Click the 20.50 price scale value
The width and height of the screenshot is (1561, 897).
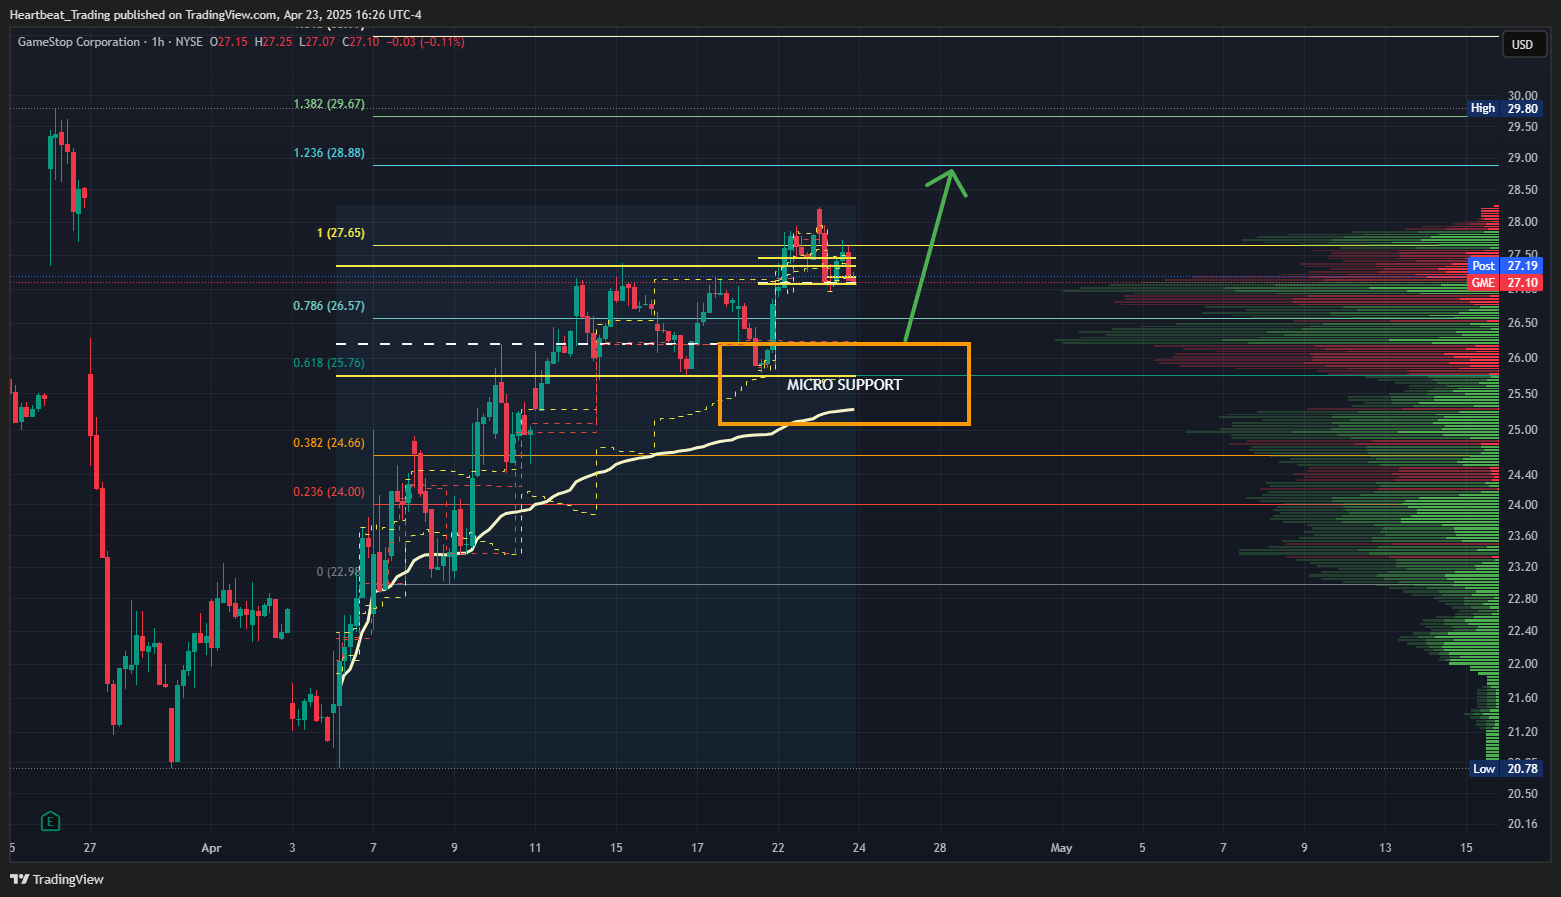[1522, 794]
